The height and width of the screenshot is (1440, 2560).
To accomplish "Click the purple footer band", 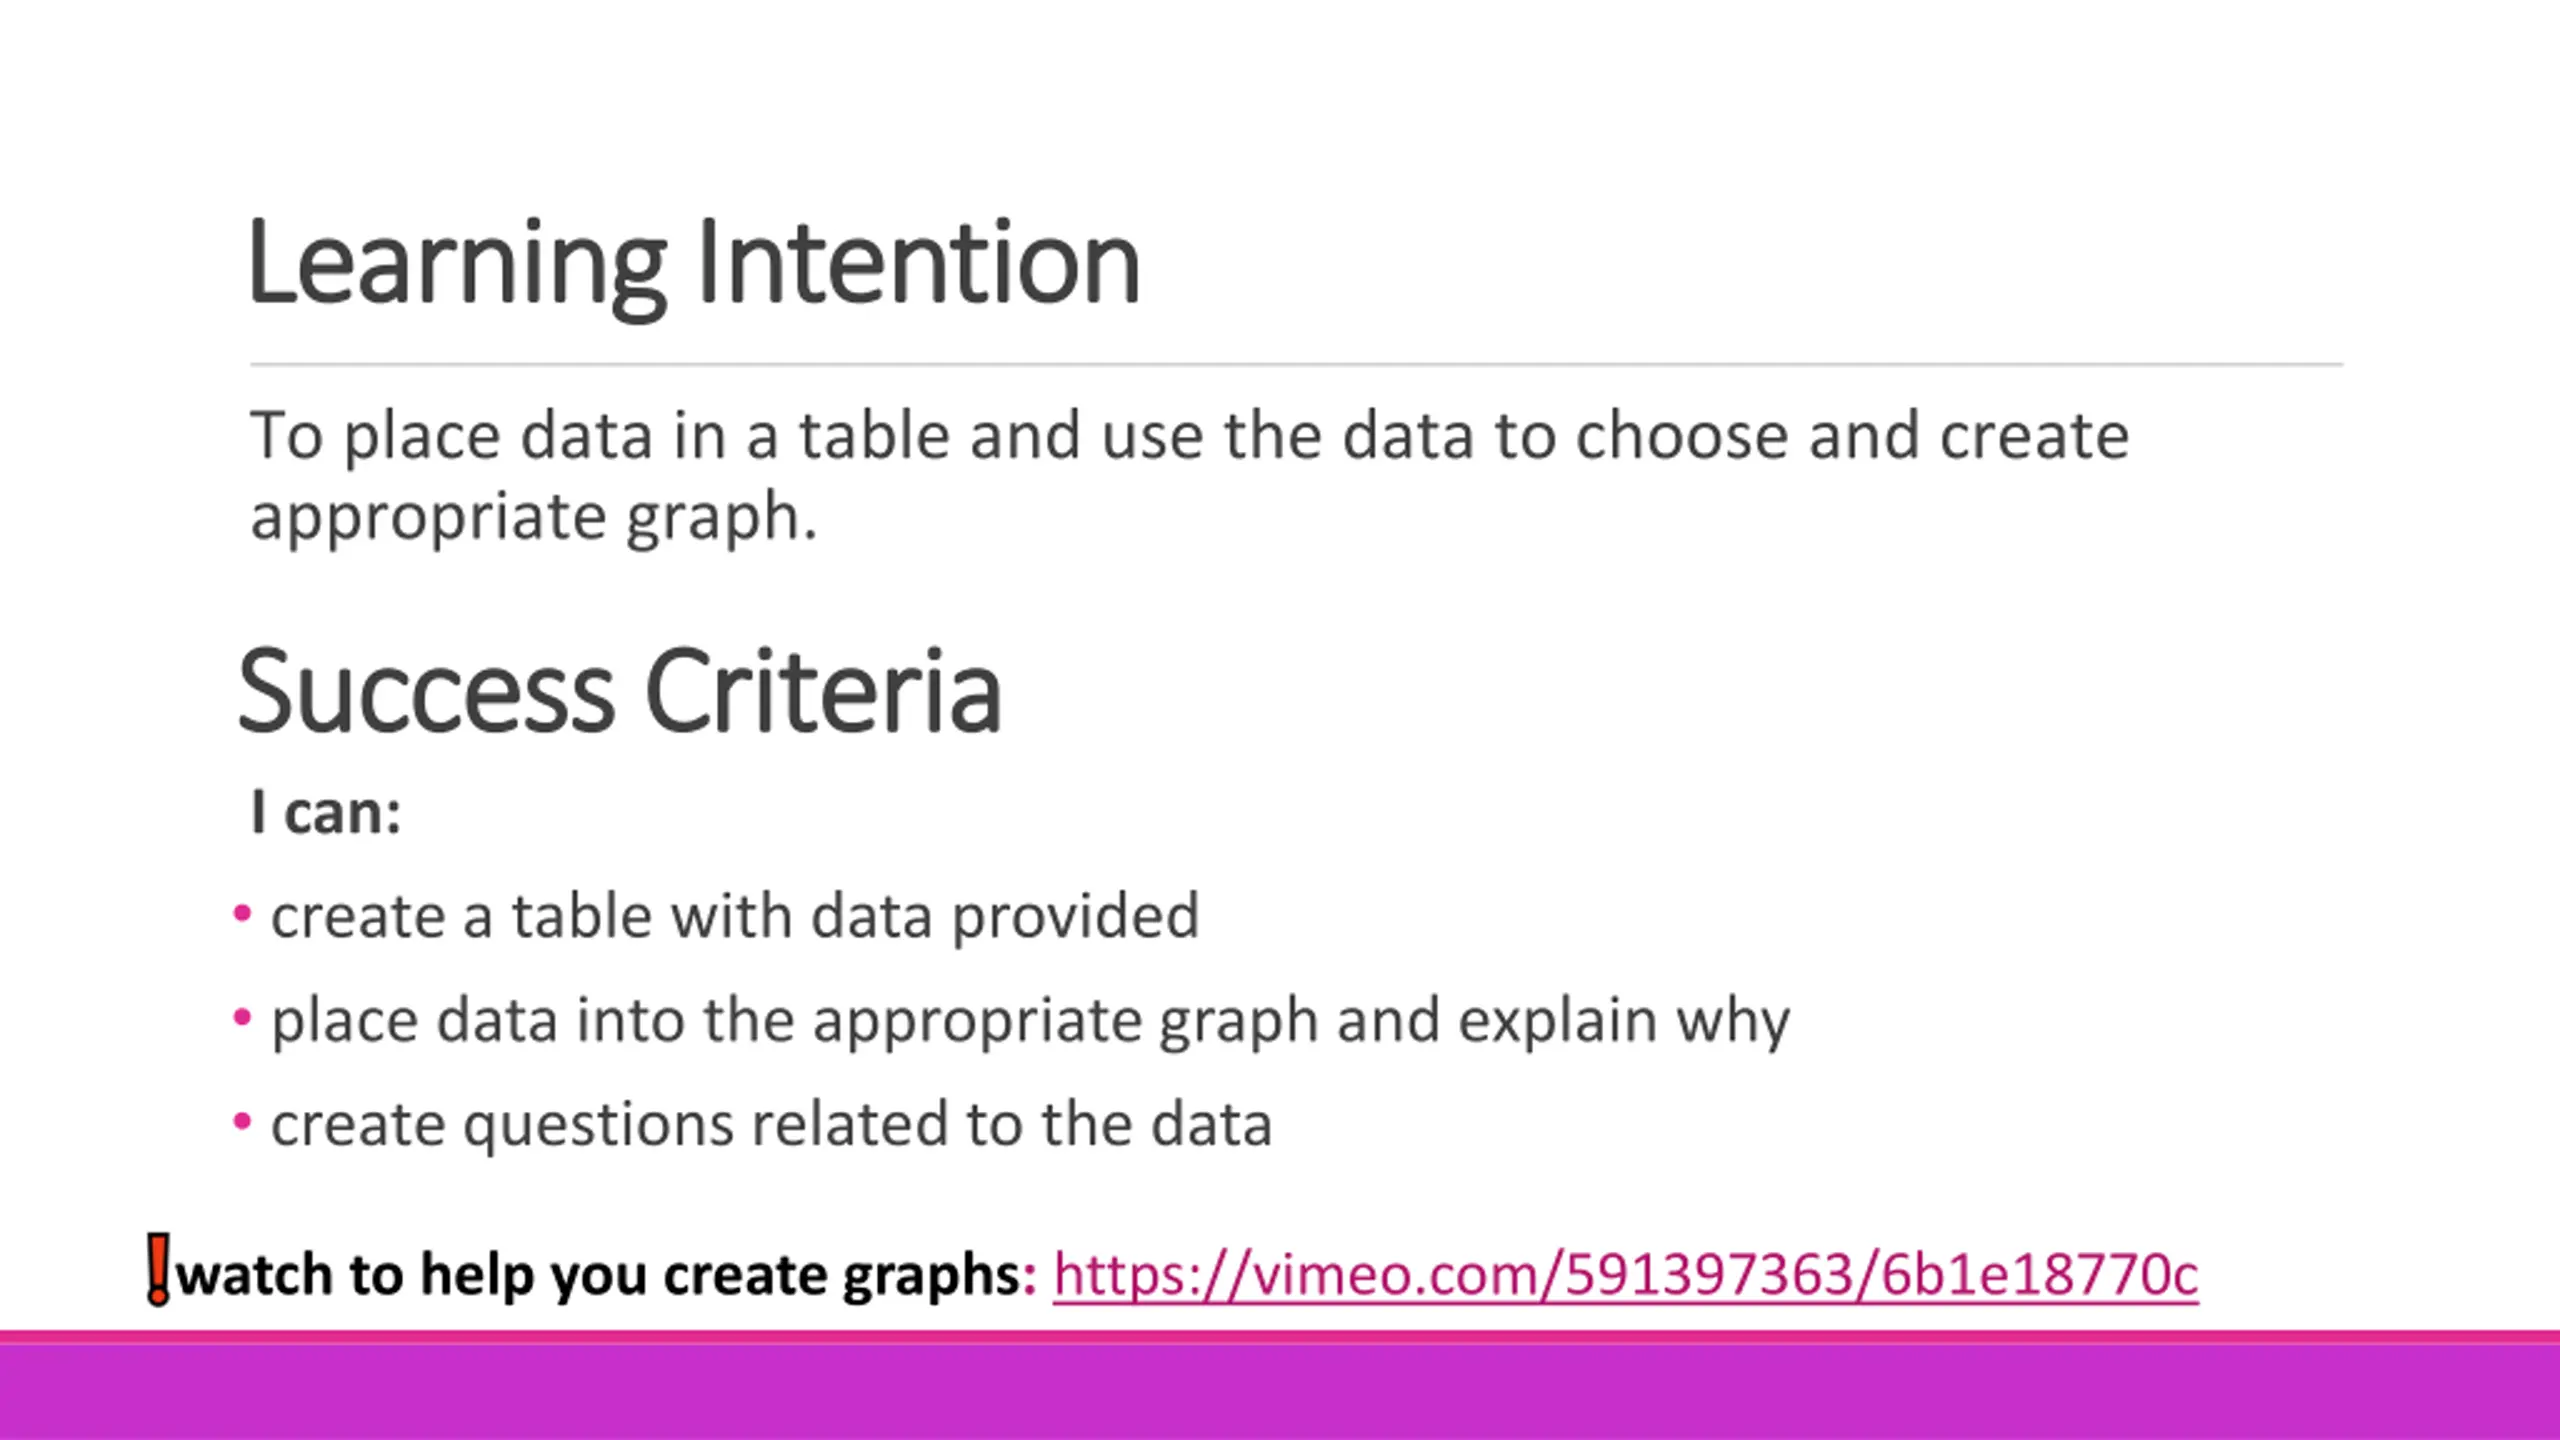I will (x=1280, y=1392).
